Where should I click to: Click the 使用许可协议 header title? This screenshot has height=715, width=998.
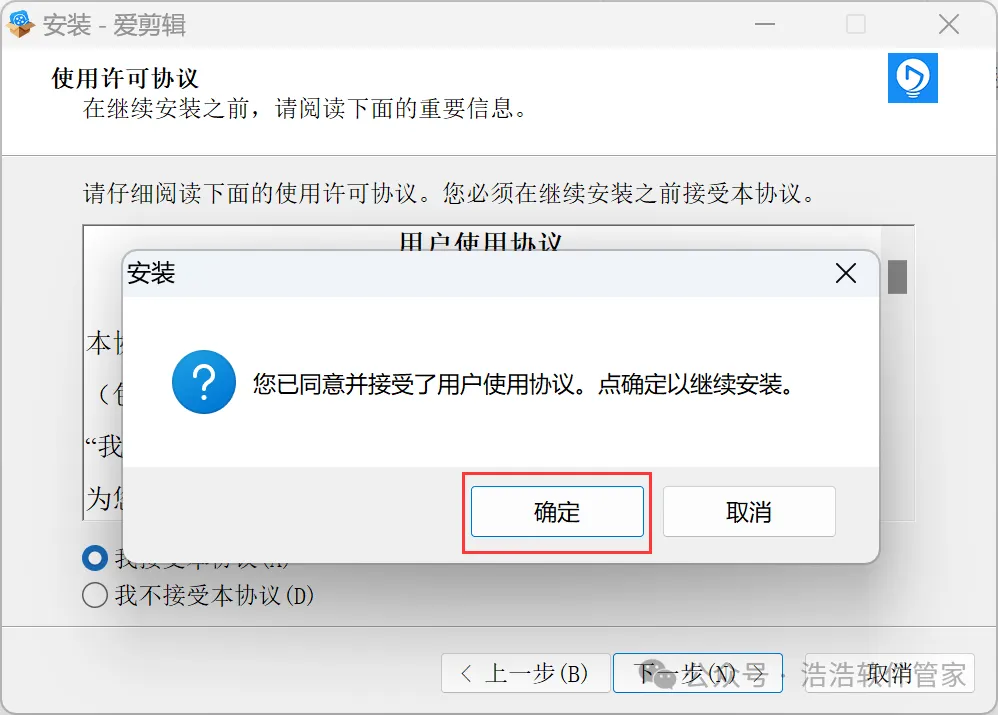coord(125,78)
